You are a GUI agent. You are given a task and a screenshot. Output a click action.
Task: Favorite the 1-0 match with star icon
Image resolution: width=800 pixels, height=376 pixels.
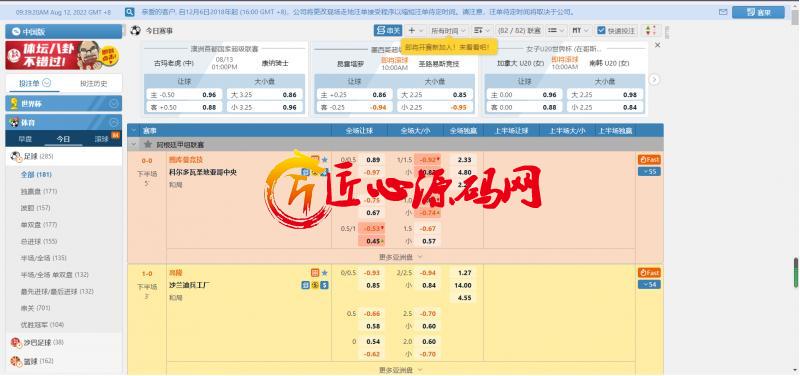pyautogui.click(x=324, y=273)
